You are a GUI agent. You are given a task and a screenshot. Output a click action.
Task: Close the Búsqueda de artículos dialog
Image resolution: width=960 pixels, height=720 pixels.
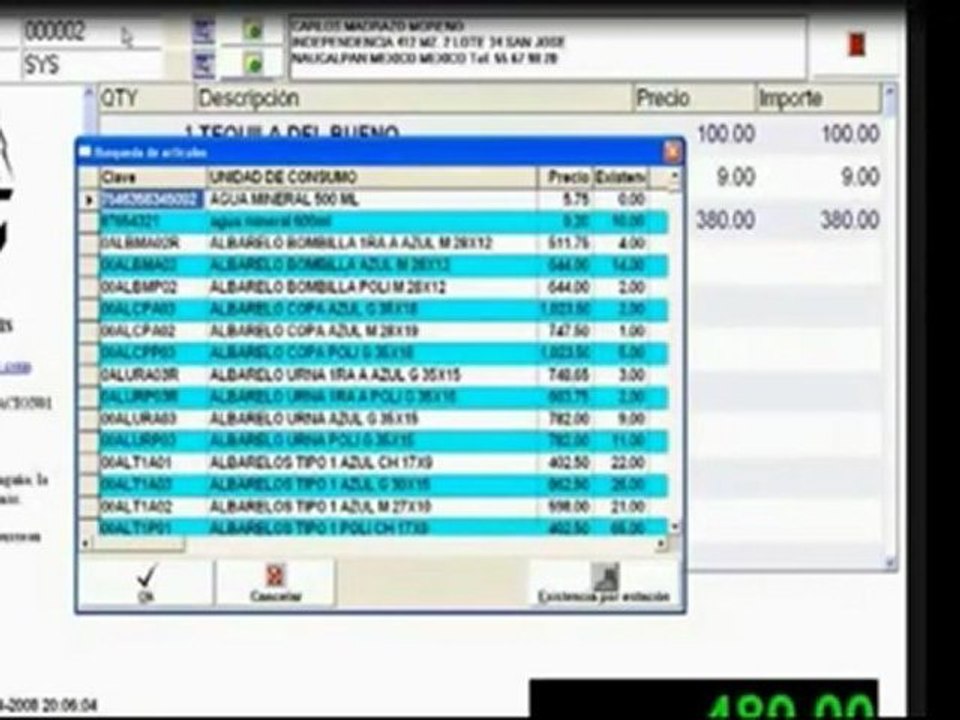click(672, 151)
